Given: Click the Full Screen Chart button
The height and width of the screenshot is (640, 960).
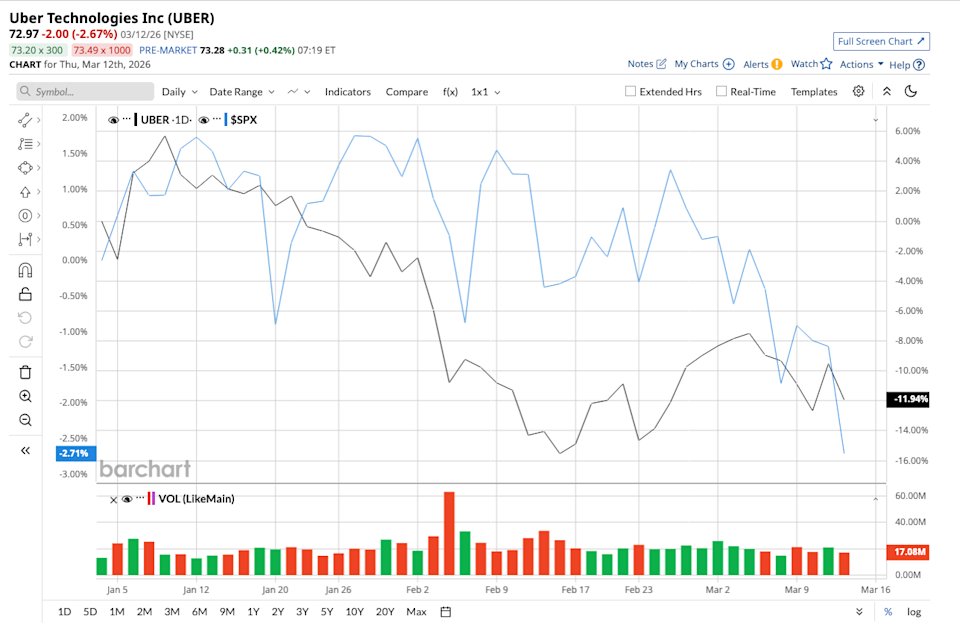Looking at the screenshot, I should (881, 41).
